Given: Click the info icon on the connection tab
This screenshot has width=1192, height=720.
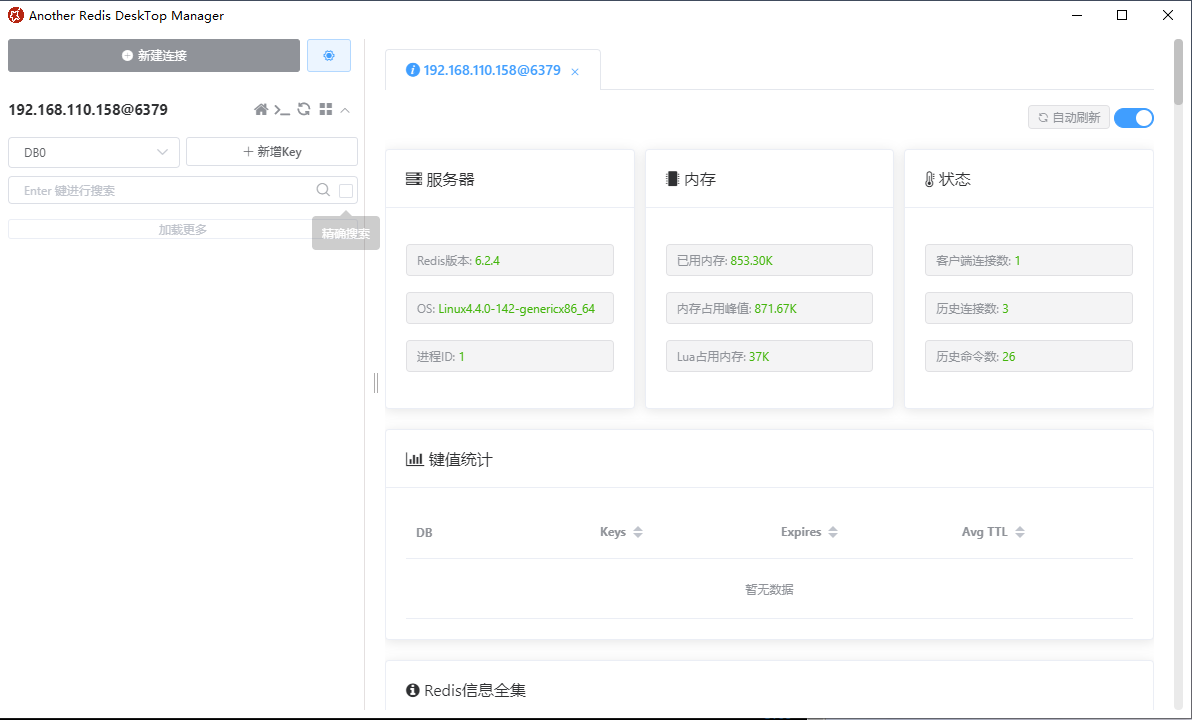Looking at the screenshot, I should [413, 70].
